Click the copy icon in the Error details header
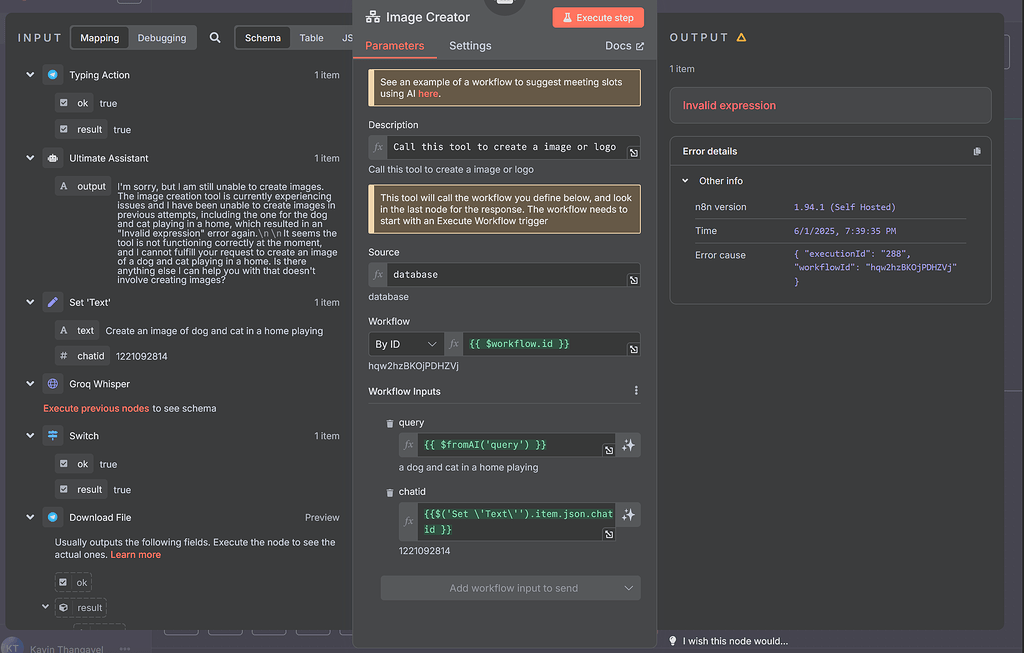The height and width of the screenshot is (653, 1024). [x=977, y=151]
